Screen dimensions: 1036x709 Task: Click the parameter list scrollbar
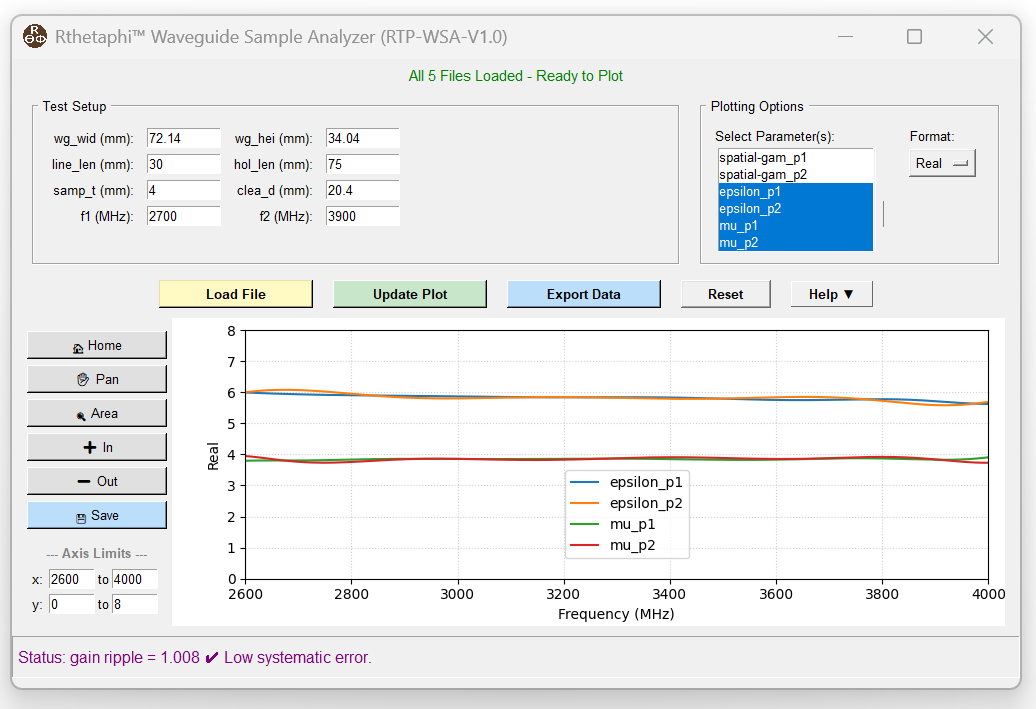pos(883,214)
